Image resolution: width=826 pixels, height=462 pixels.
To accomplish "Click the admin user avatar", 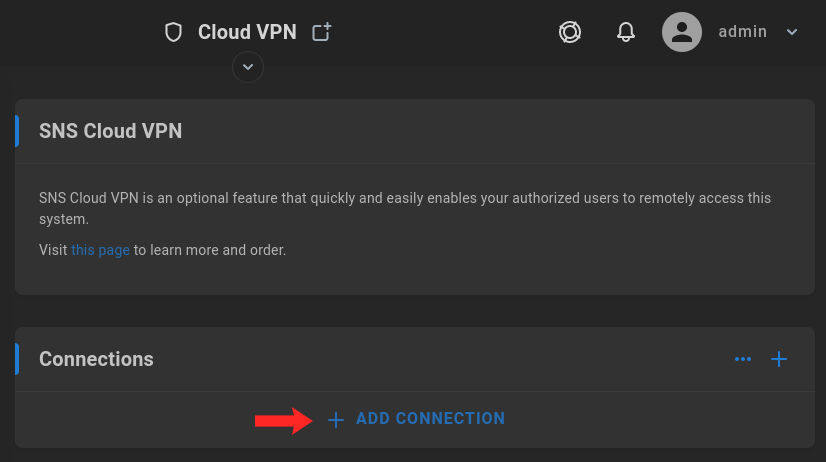I will (x=682, y=32).
